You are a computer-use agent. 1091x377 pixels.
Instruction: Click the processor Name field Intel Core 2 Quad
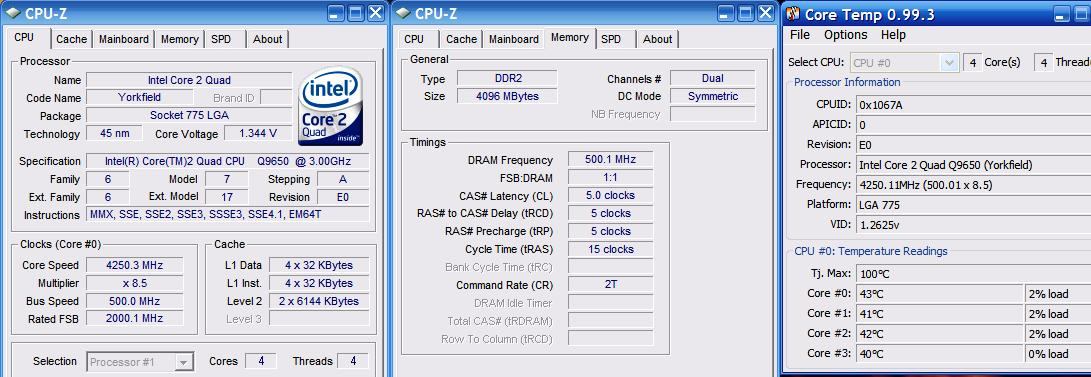[189, 80]
